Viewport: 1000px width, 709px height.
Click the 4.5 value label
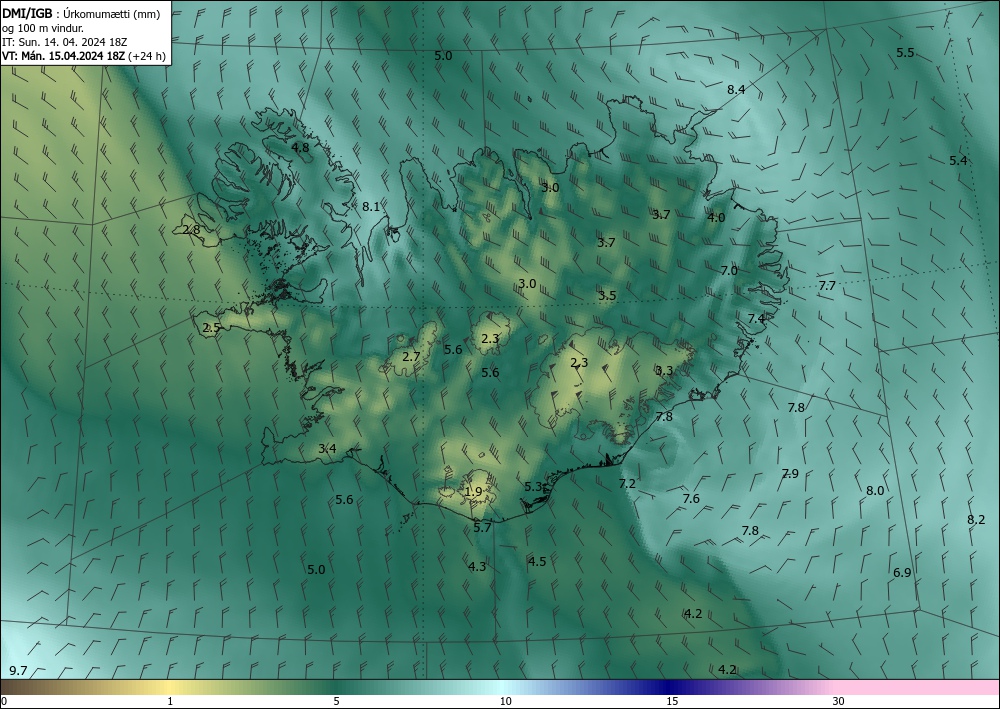click(537, 562)
